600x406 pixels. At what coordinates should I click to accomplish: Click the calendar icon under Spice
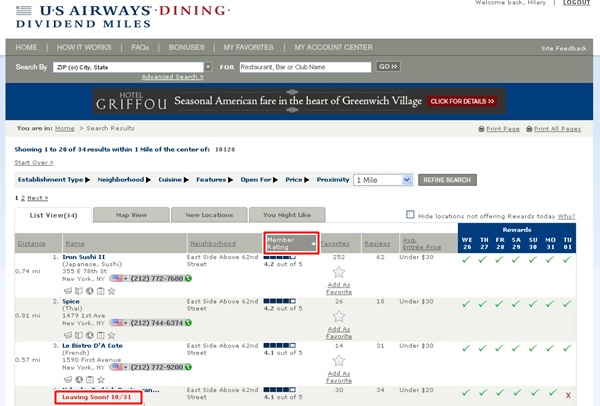pyautogui.click(x=100, y=336)
